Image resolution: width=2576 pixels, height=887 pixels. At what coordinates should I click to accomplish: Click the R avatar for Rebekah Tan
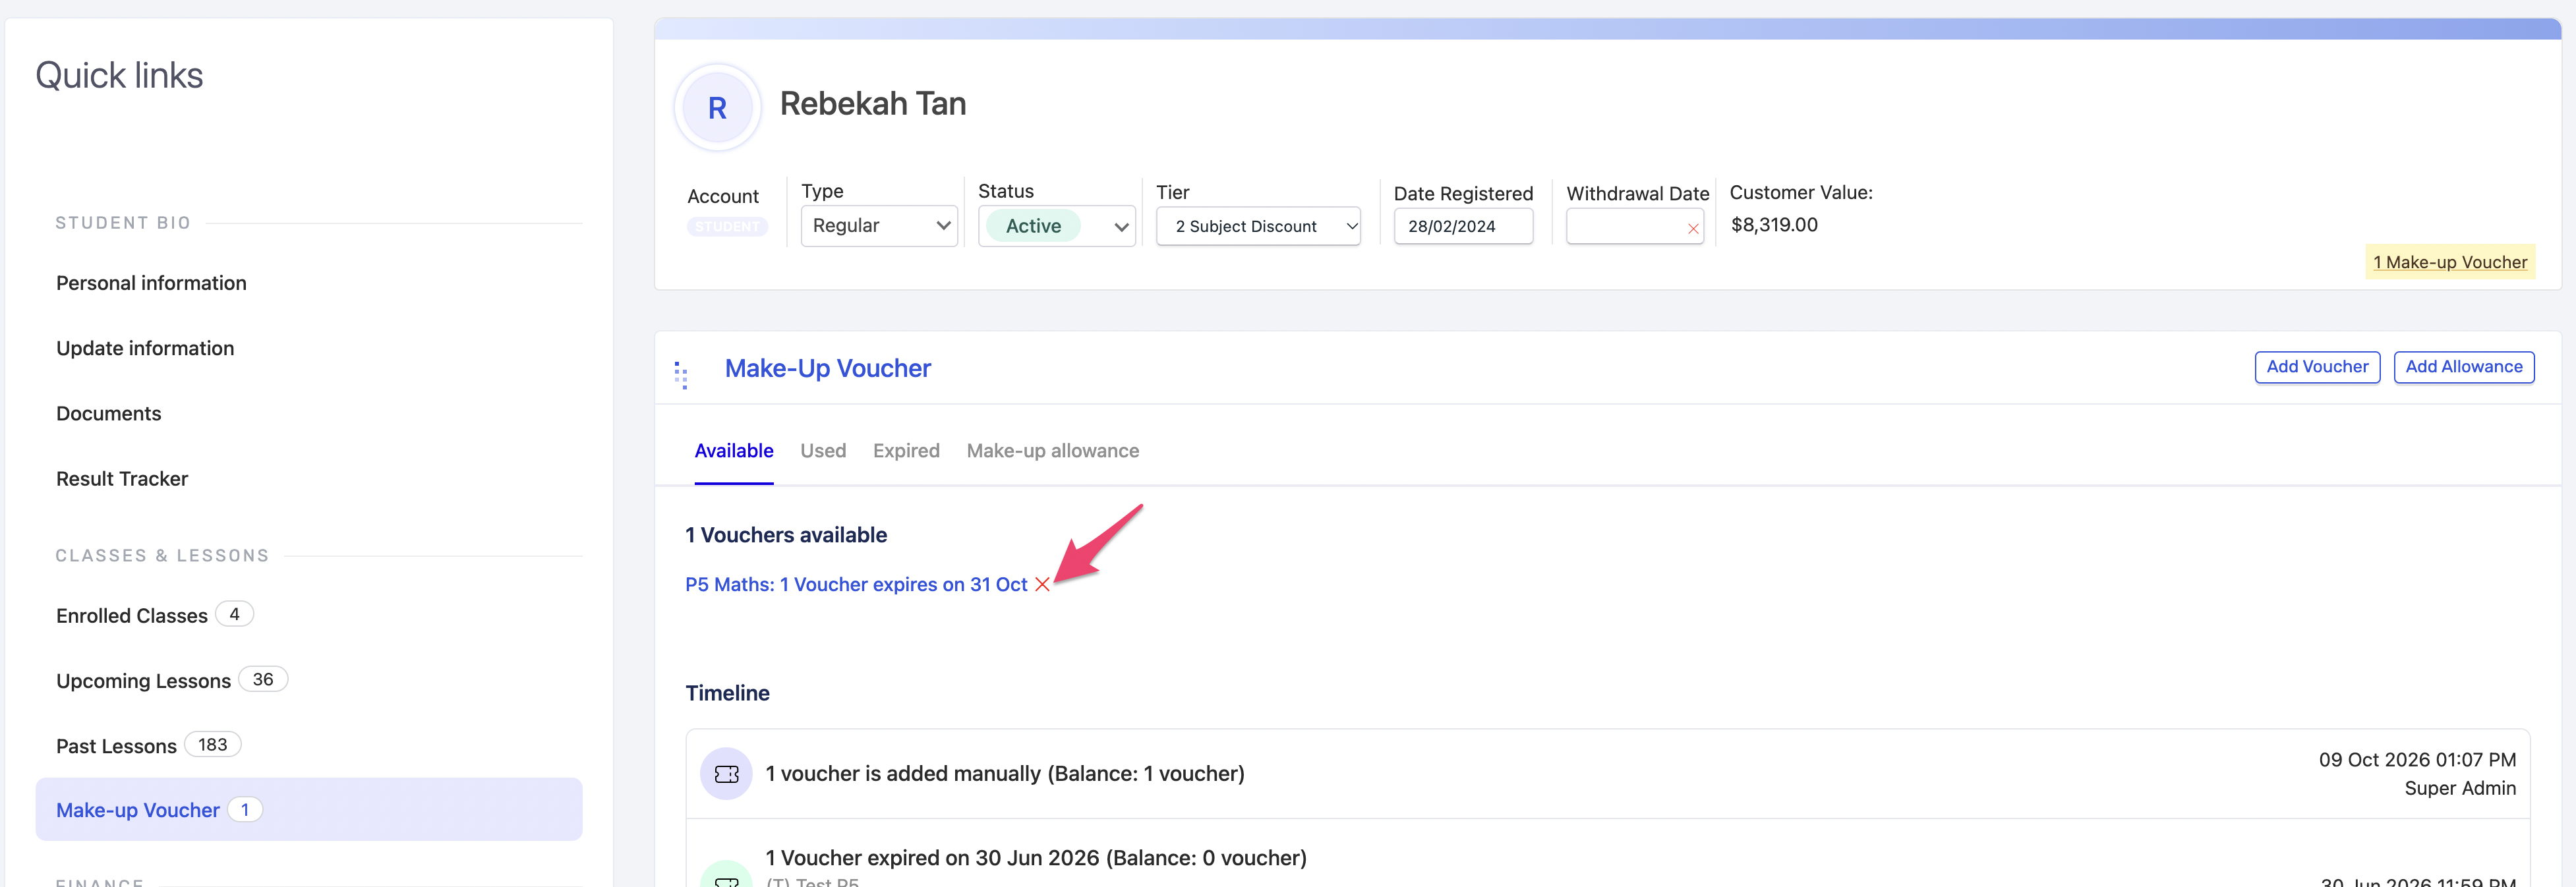pos(717,108)
